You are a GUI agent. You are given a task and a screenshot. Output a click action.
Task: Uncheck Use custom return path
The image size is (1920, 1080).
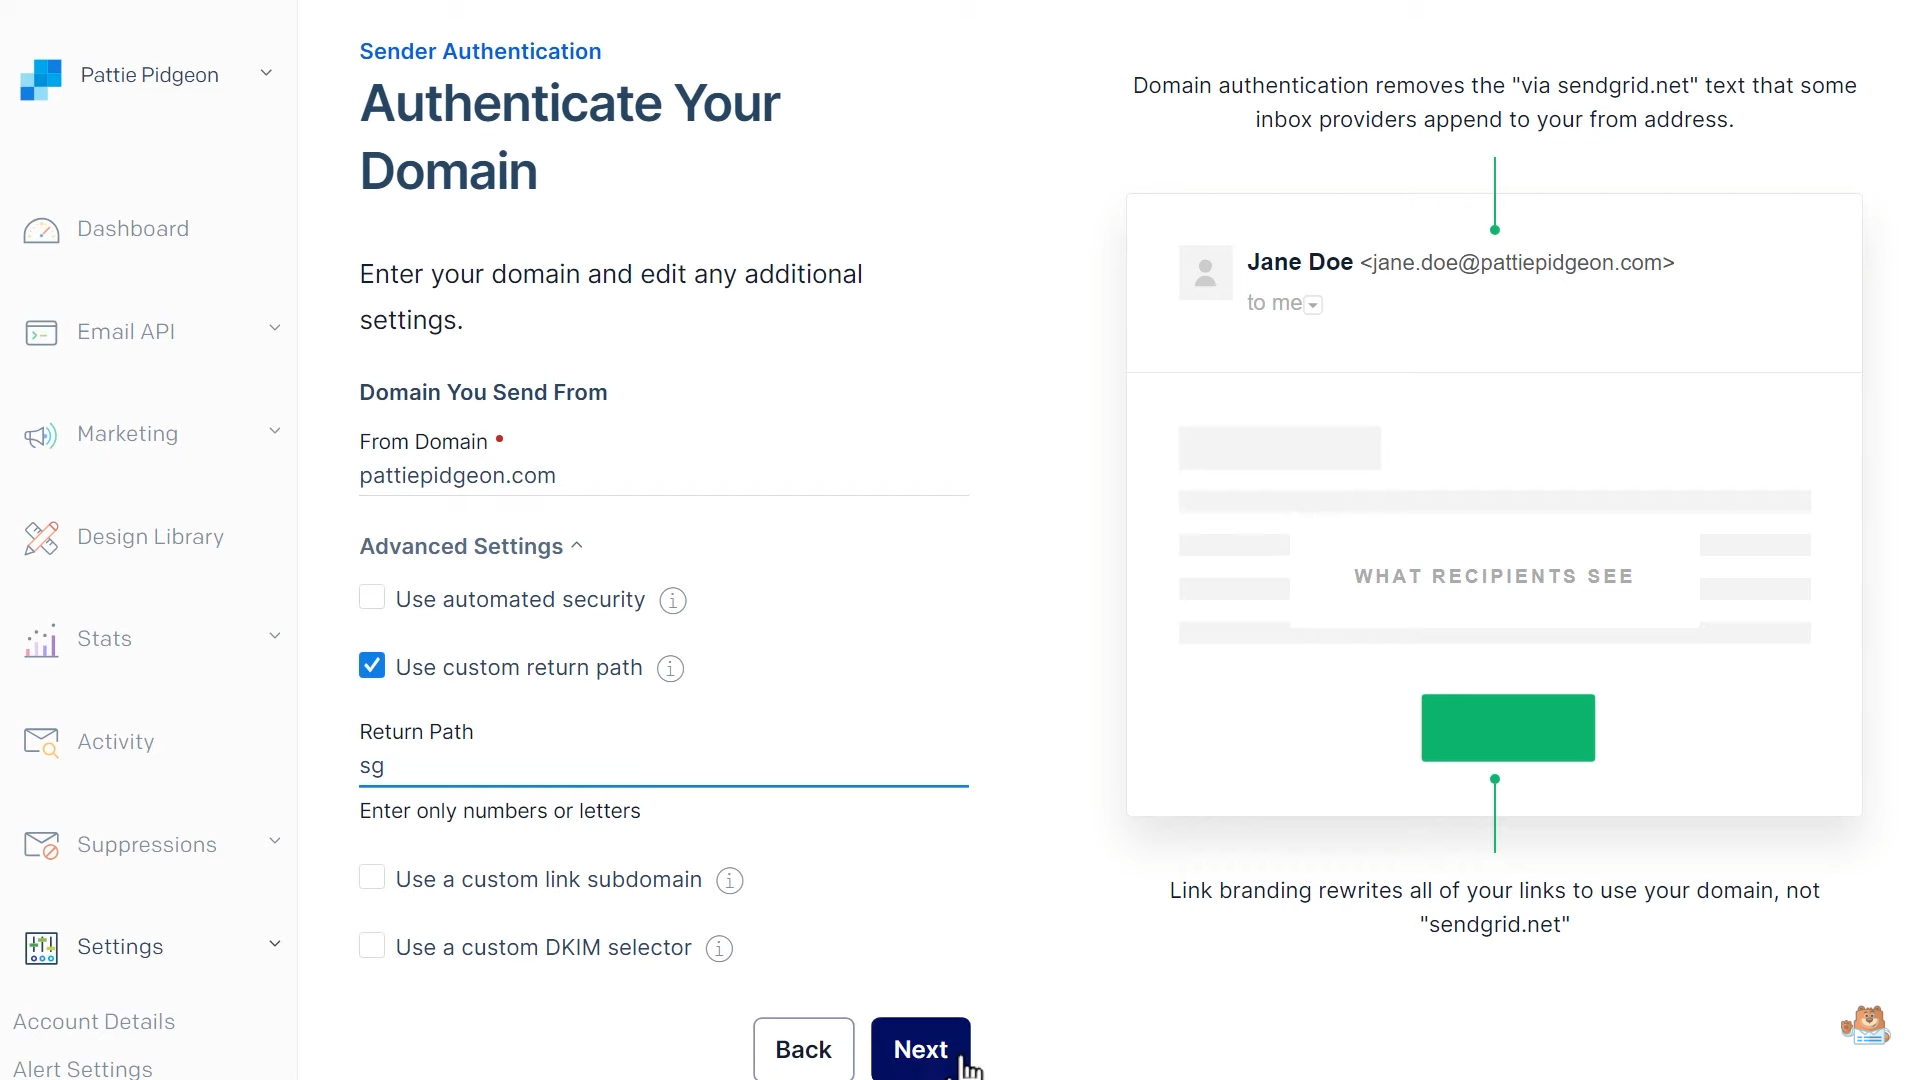[x=371, y=665]
